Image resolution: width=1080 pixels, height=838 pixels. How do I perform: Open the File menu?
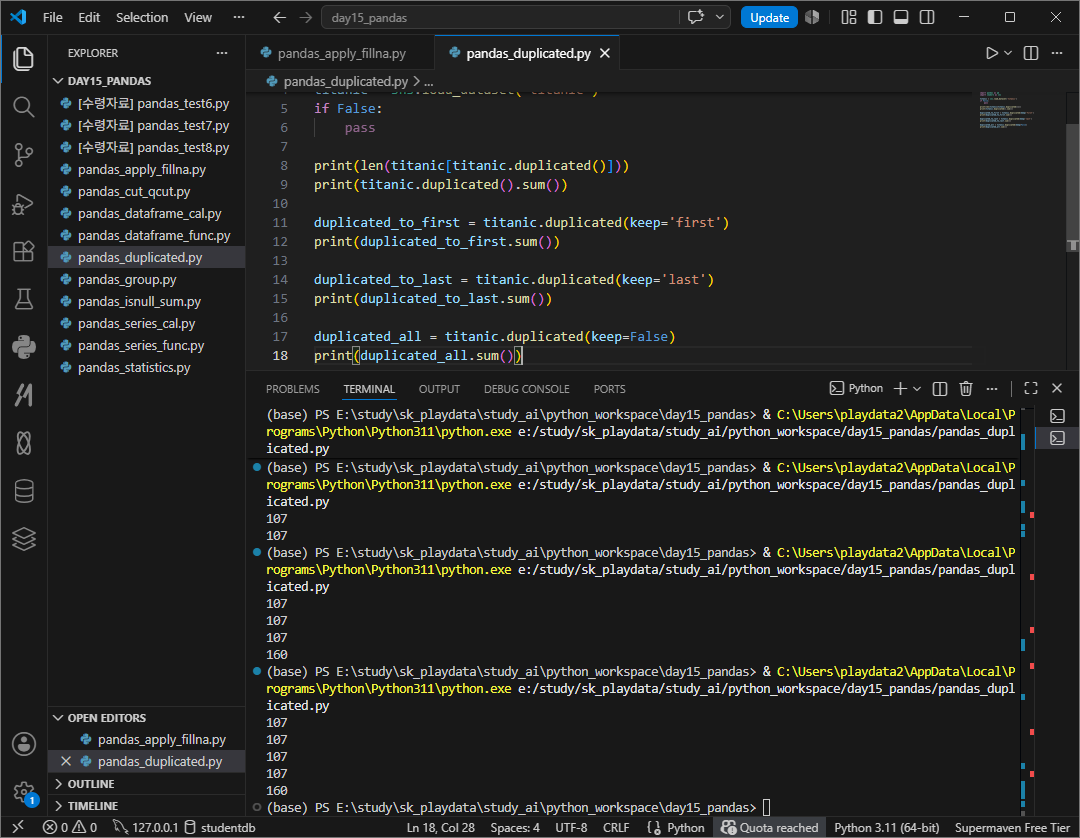click(52, 17)
